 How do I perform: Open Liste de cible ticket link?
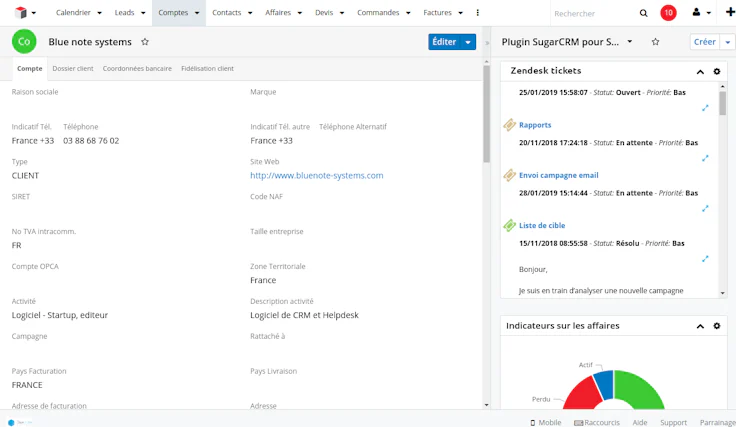(542, 225)
